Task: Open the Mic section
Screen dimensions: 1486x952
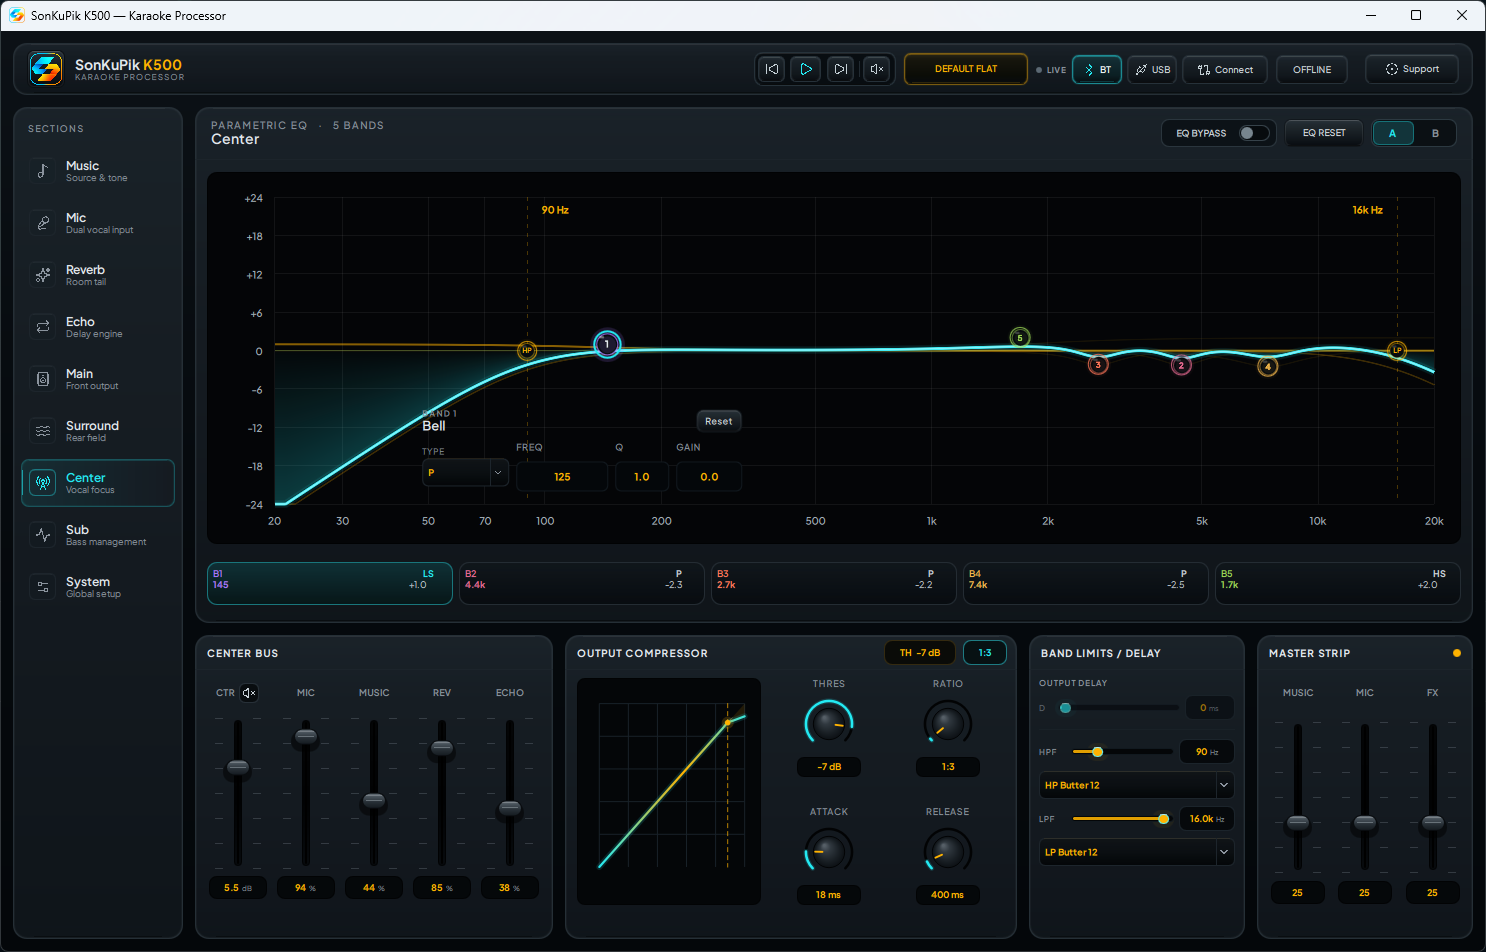Action: tap(98, 223)
